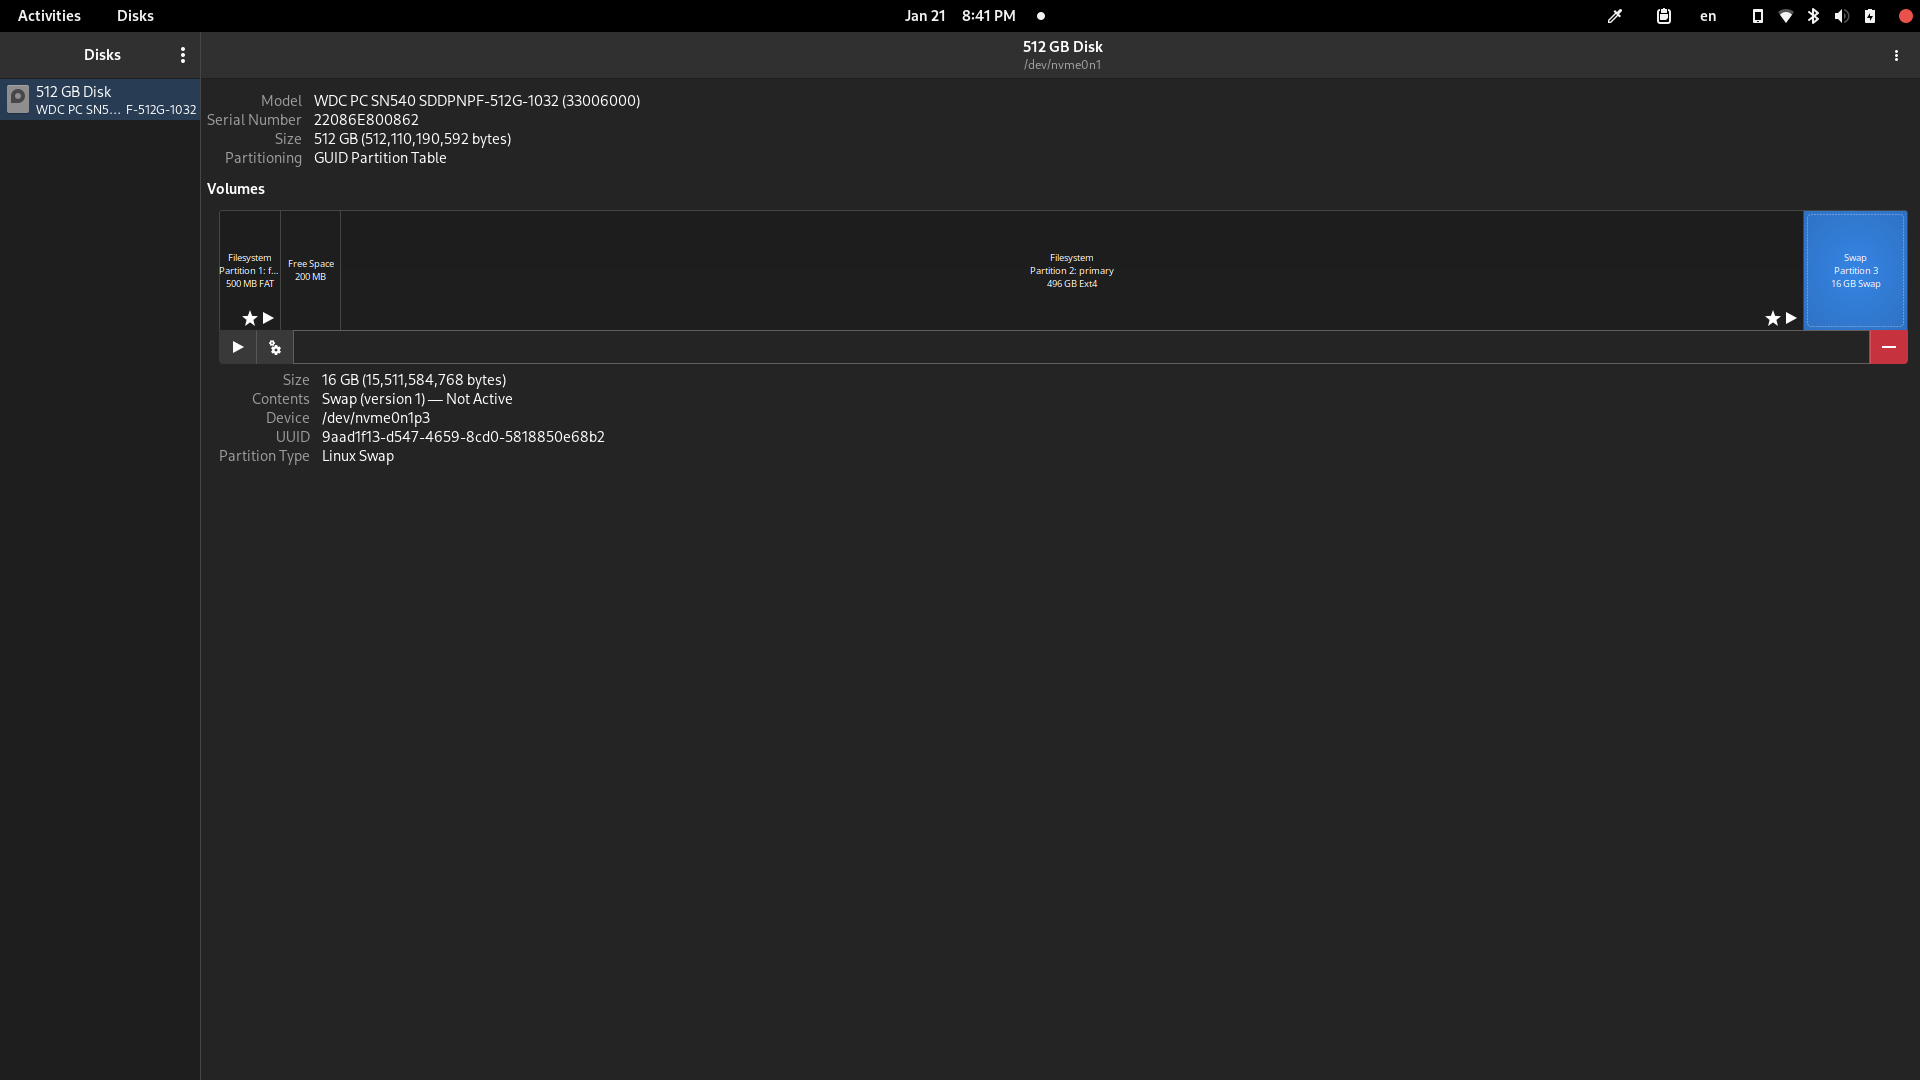
Task: Click the volume speaker icon
Action: (x=1841, y=16)
